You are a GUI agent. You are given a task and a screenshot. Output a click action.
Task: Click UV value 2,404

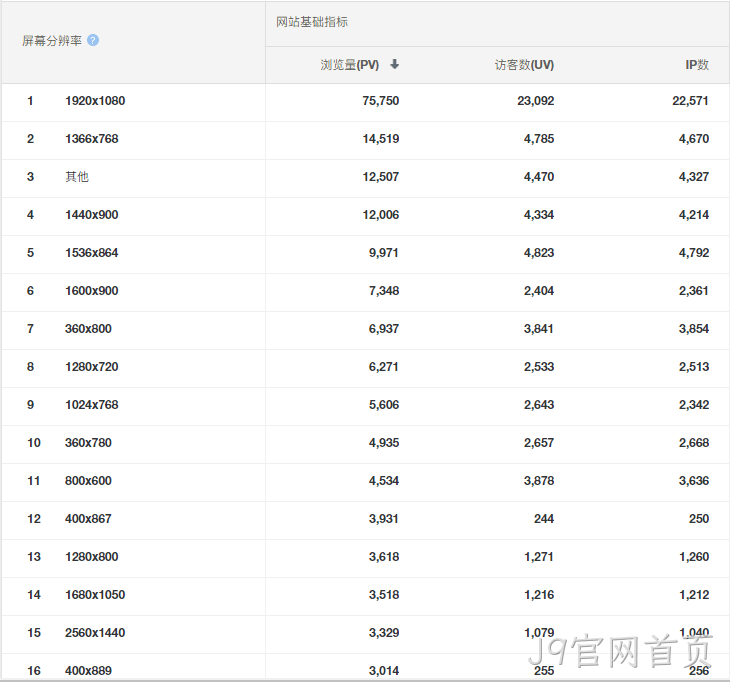(x=539, y=291)
